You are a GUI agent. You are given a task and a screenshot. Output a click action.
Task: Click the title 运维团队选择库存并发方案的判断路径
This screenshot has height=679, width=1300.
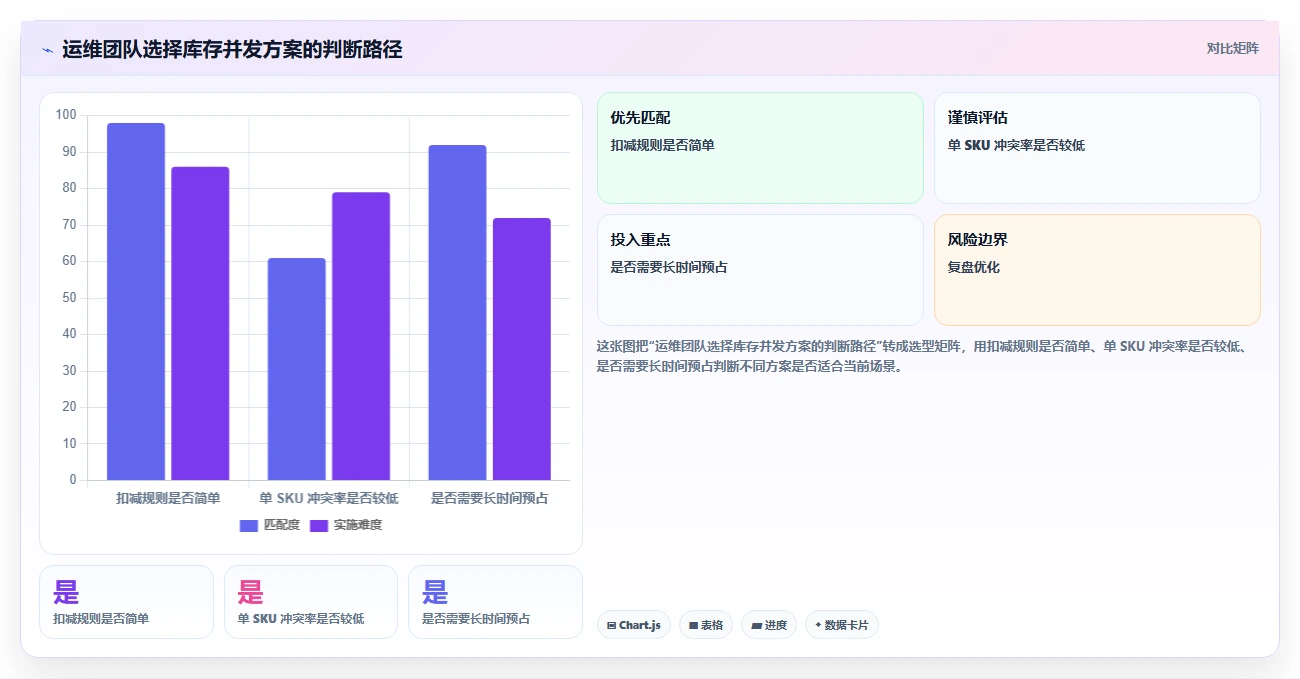tap(232, 49)
